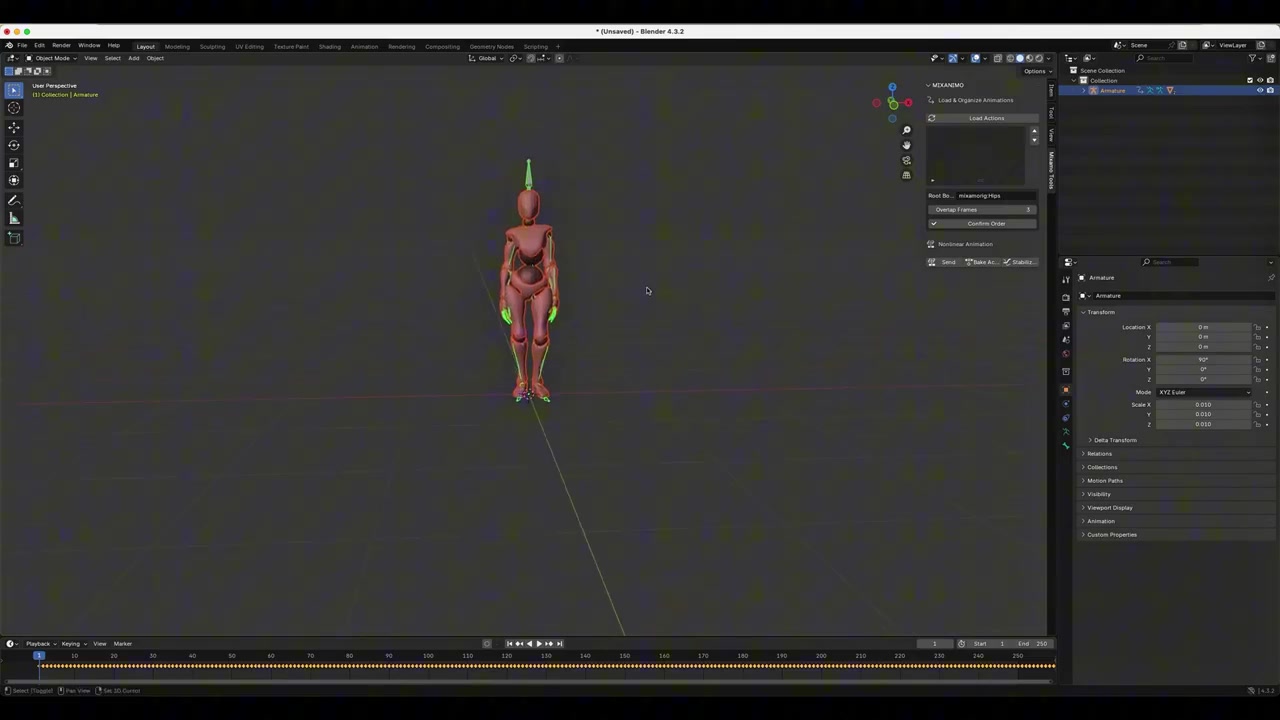
Task: Select the Rotate tool
Action: [14, 145]
